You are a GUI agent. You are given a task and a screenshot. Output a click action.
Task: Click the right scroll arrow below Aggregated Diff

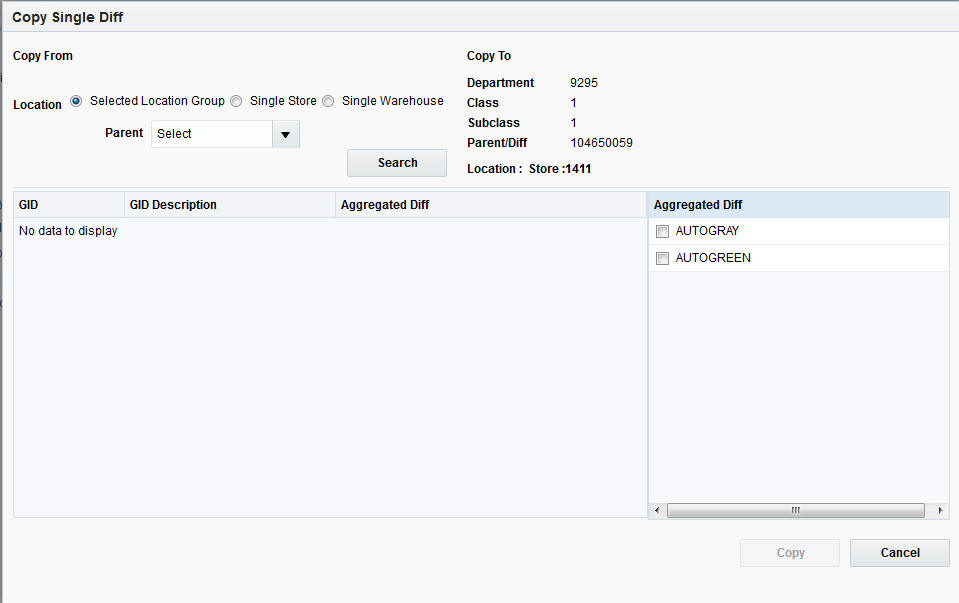coord(940,510)
